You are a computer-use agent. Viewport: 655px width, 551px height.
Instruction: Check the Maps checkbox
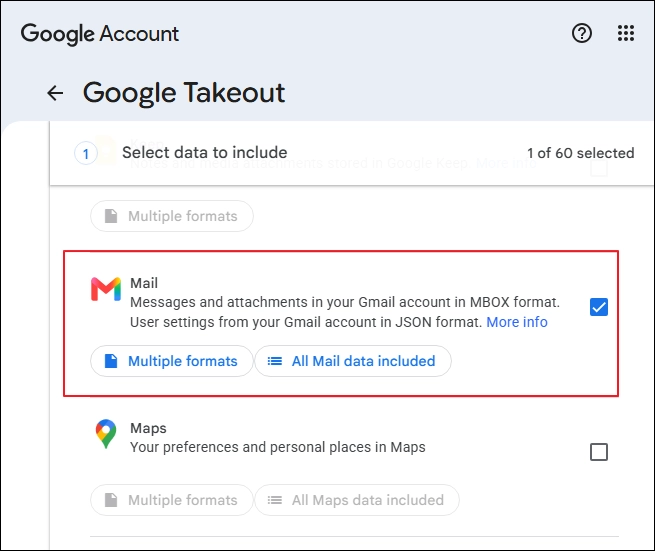point(599,452)
